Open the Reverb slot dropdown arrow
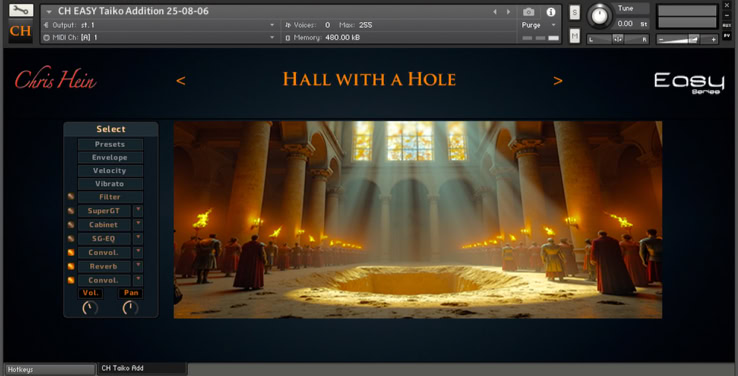This screenshot has width=738, height=376. pyautogui.click(x=138, y=265)
